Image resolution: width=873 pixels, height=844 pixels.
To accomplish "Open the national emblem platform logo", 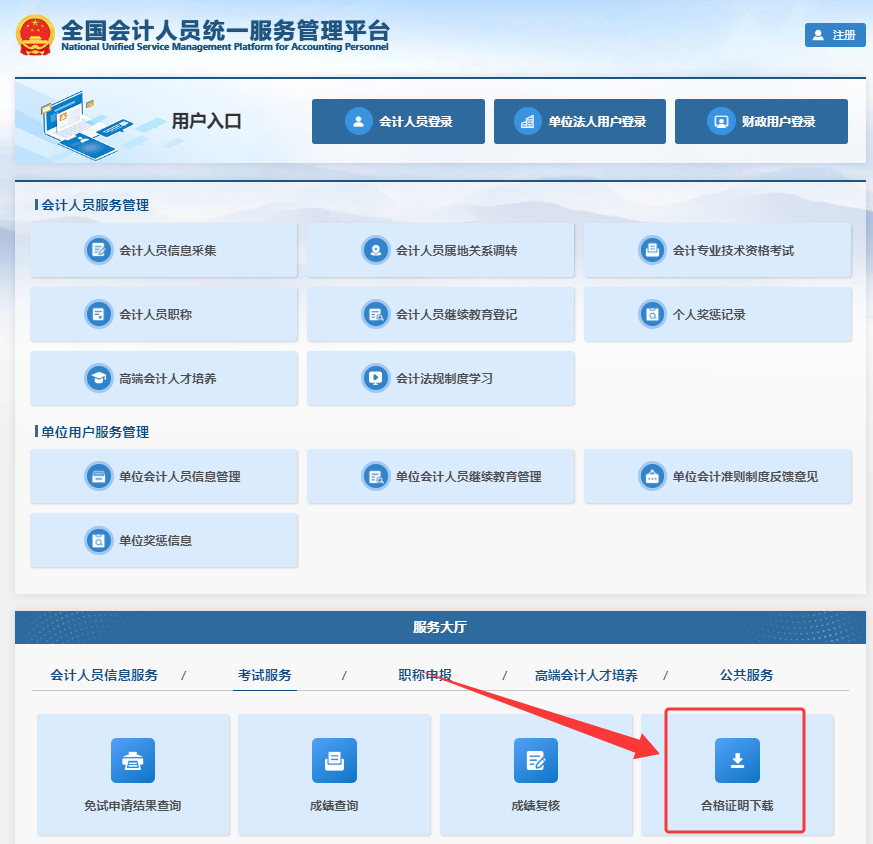I will (35, 34).
